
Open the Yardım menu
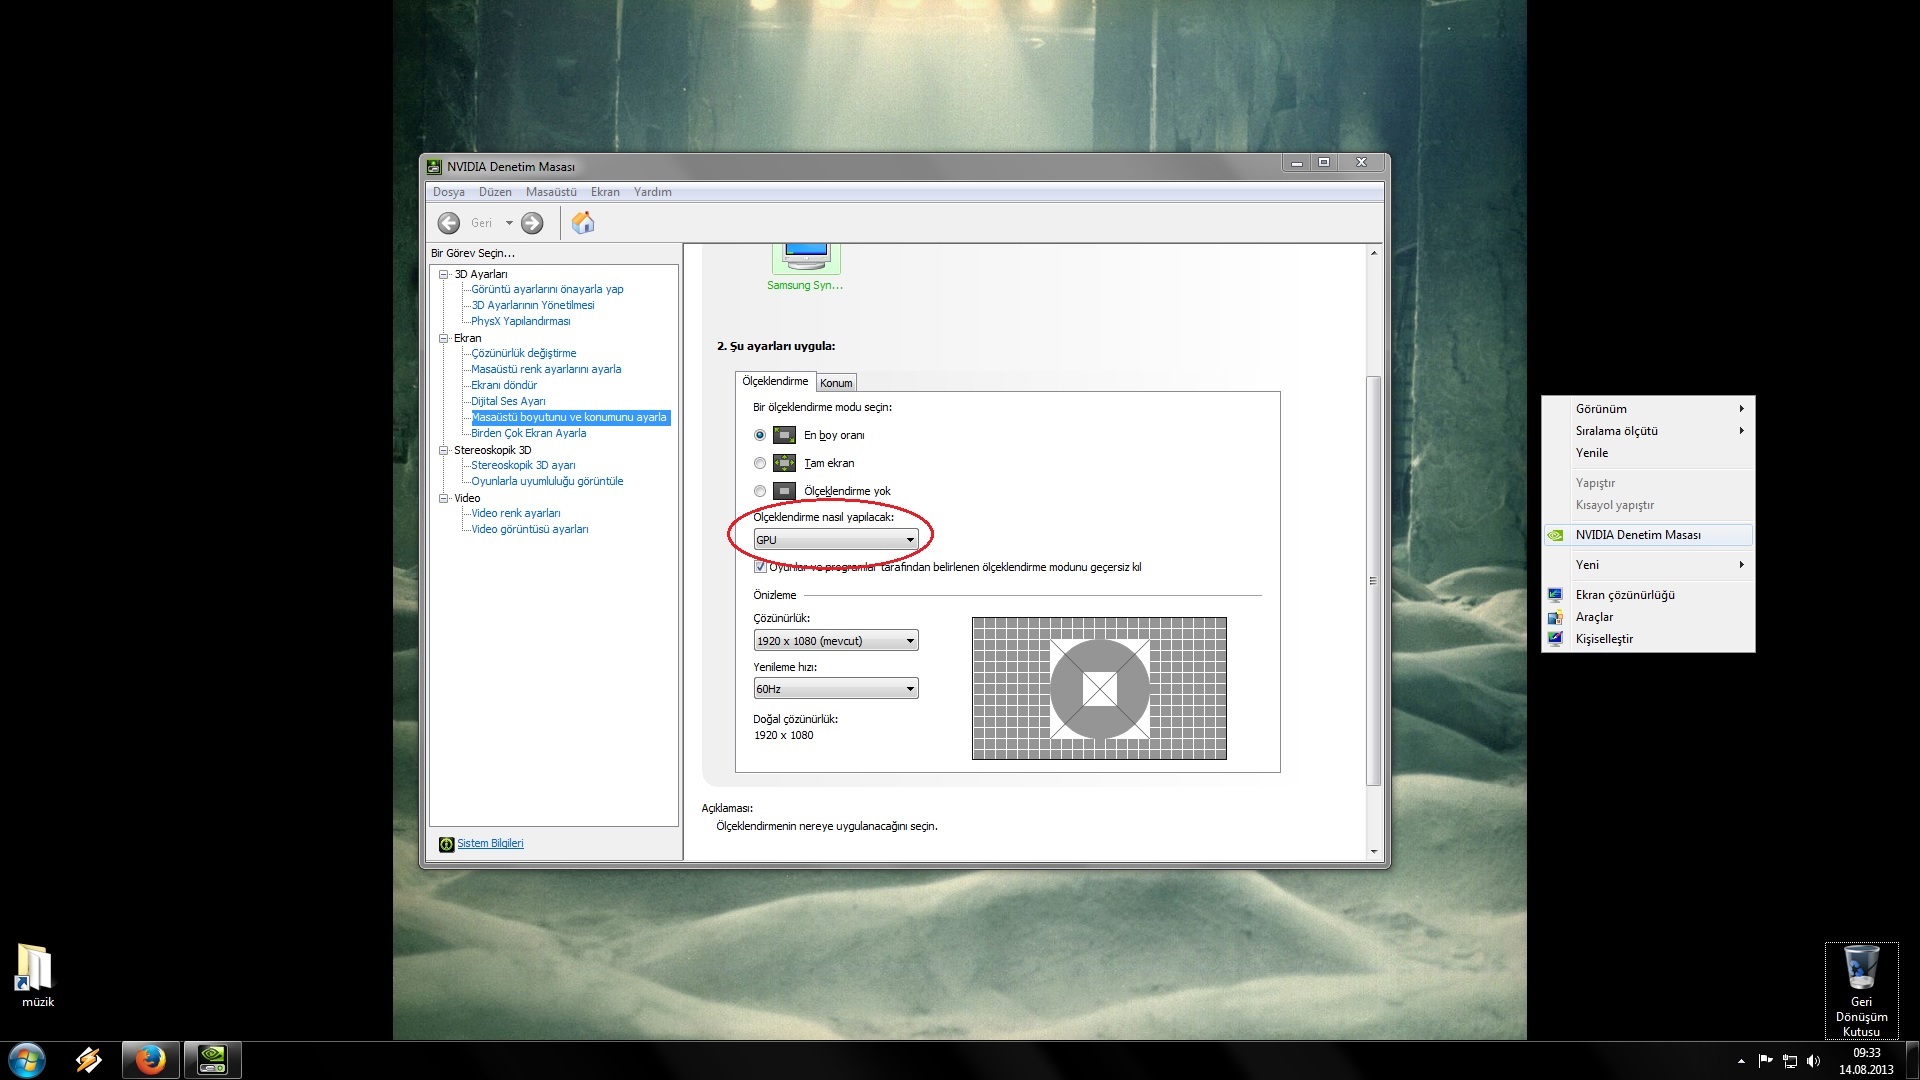click(x=652, y=192)
